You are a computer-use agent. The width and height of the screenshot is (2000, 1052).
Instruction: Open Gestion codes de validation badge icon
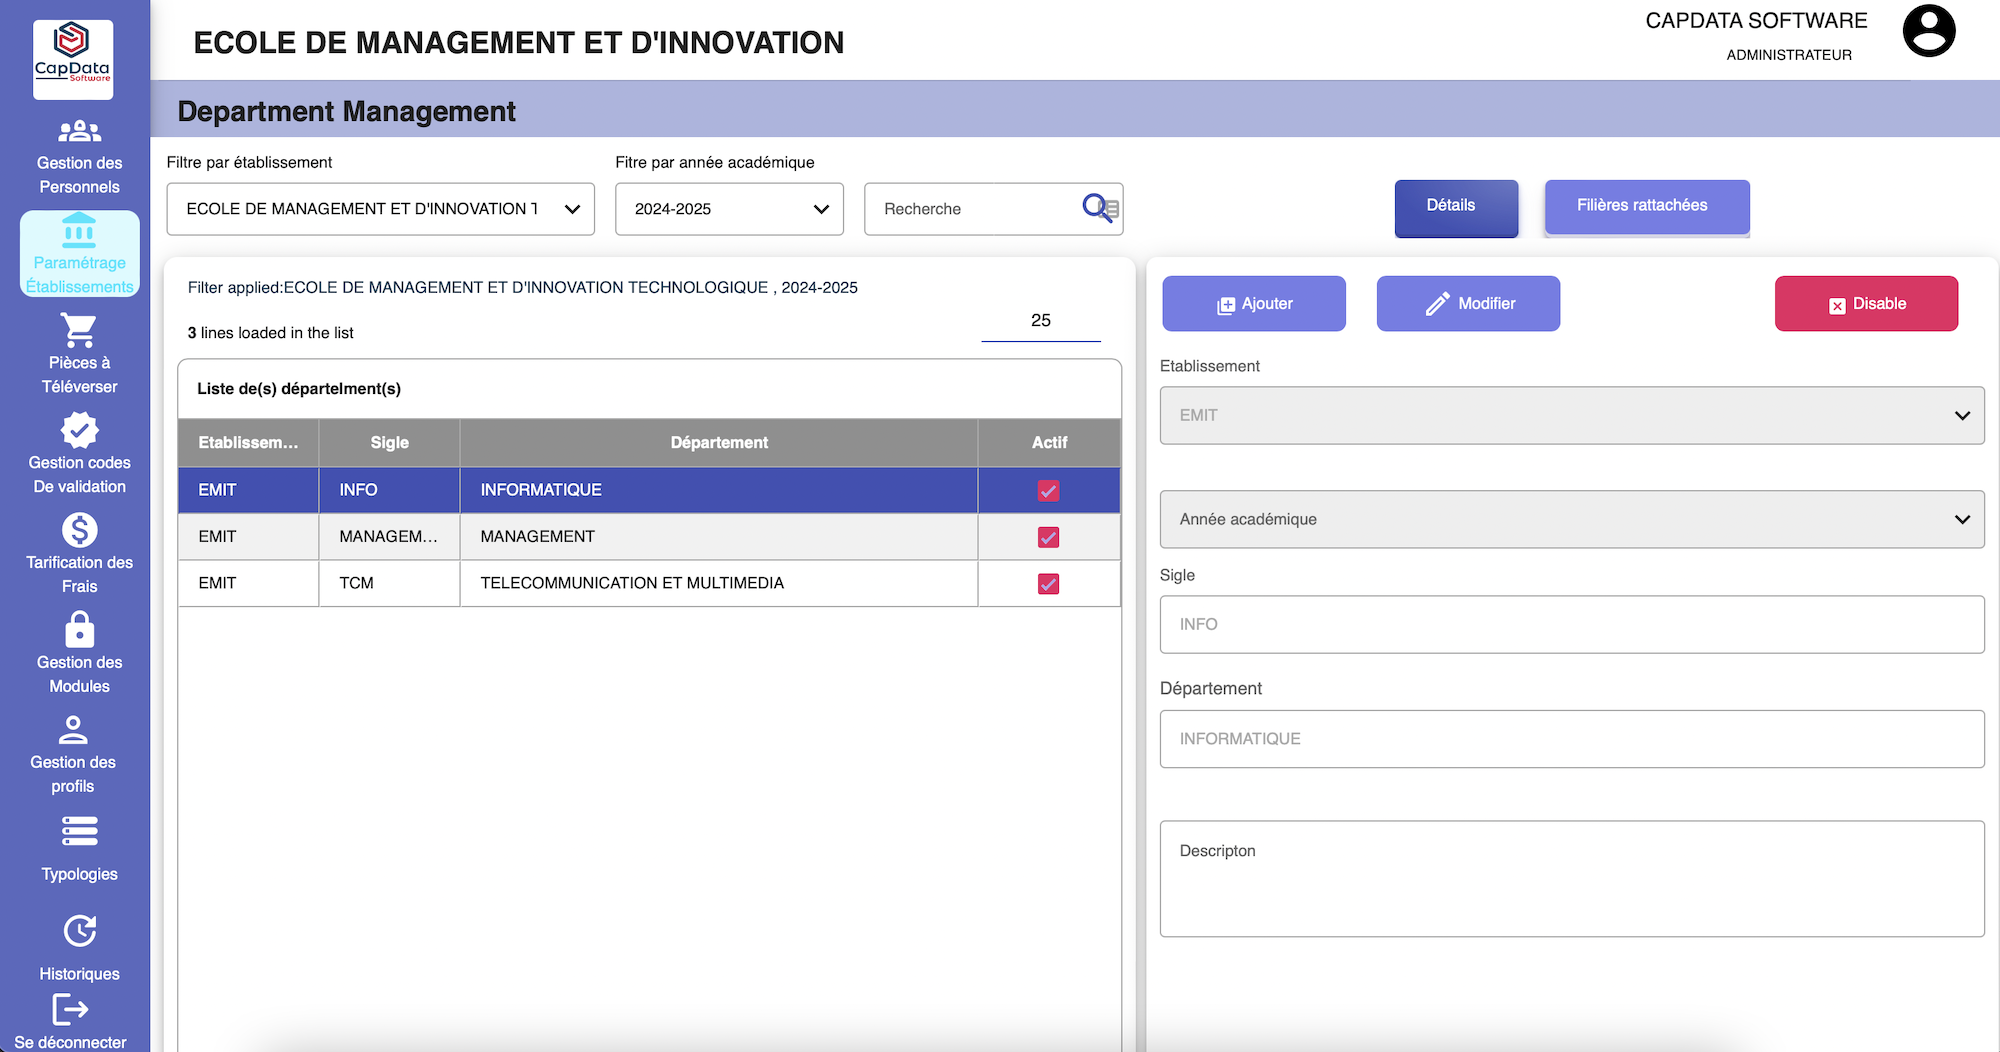(x=80, y=430)
